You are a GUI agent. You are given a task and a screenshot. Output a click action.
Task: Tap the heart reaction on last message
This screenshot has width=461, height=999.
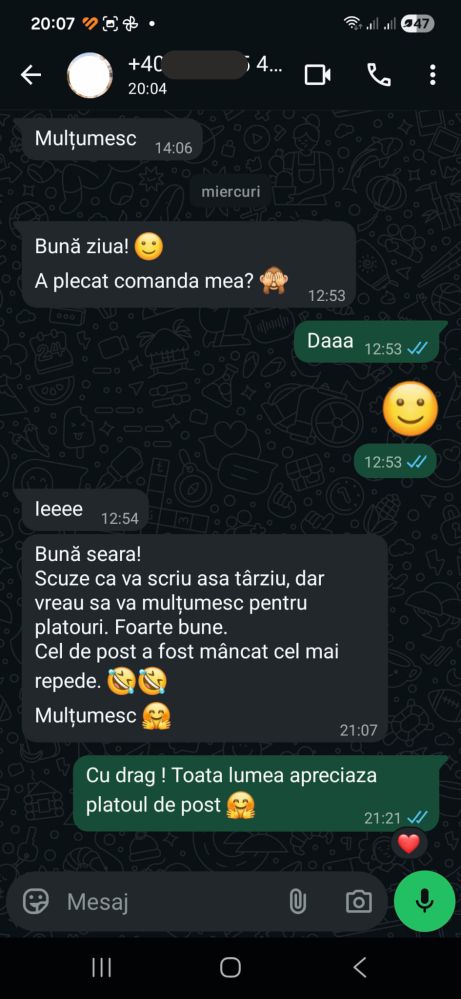pyautogui.click(x=409, y=844)
